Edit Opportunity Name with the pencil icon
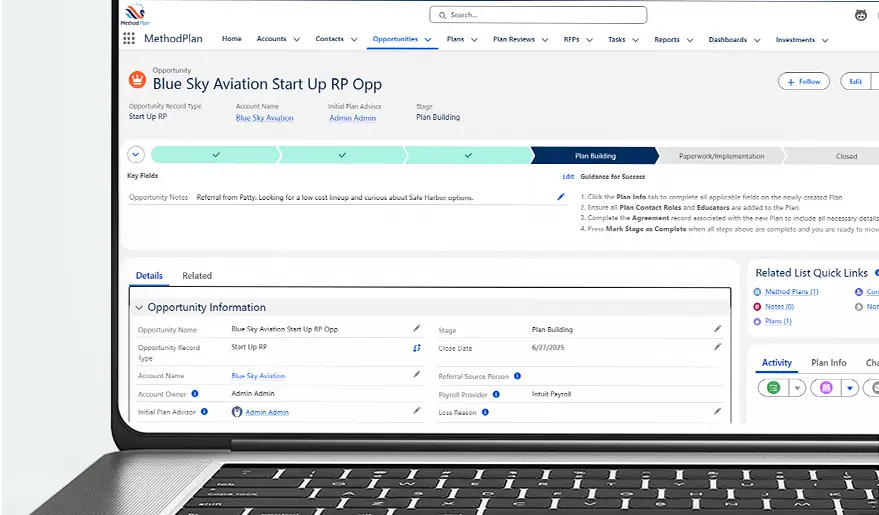 417,328
